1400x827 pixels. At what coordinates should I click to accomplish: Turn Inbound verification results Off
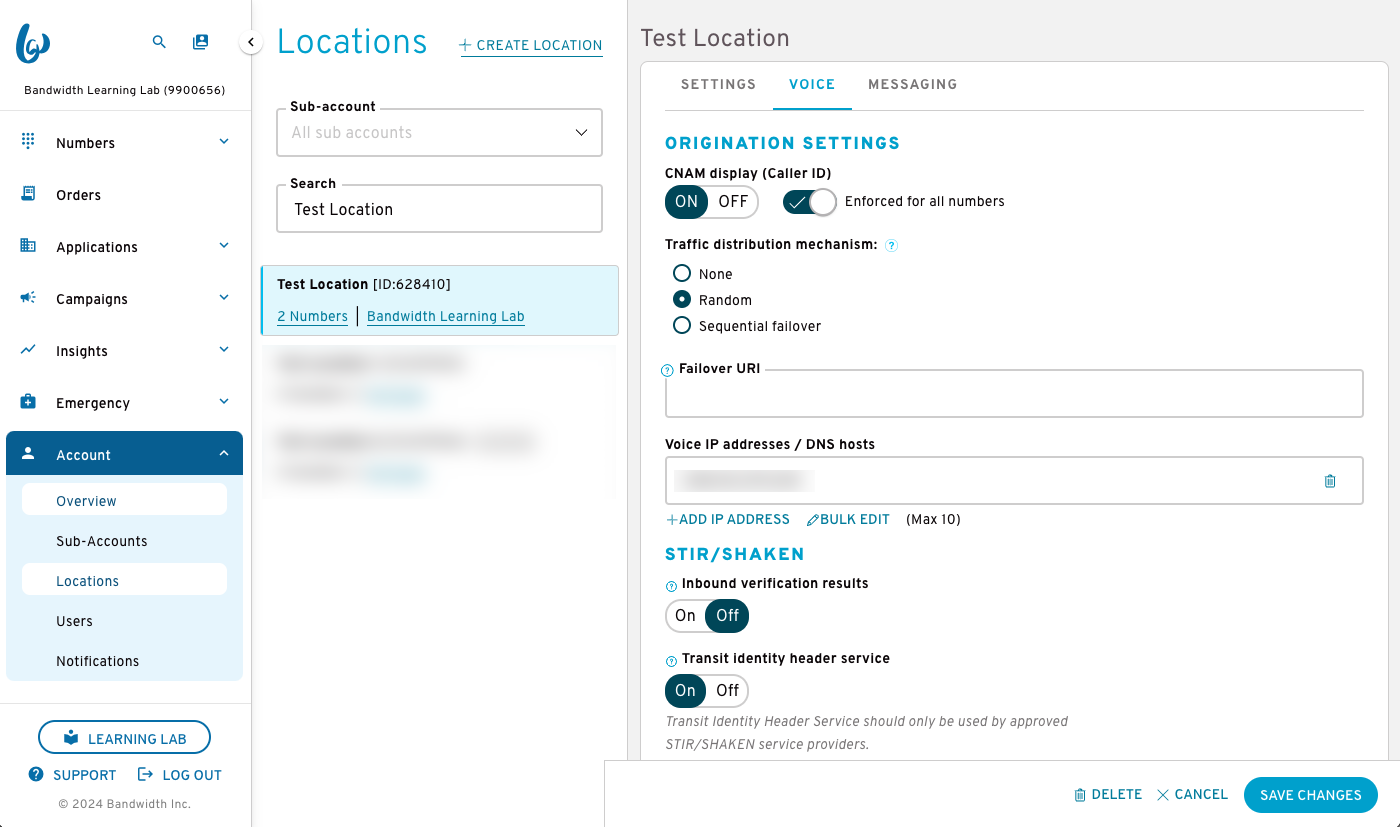point(728,616)
